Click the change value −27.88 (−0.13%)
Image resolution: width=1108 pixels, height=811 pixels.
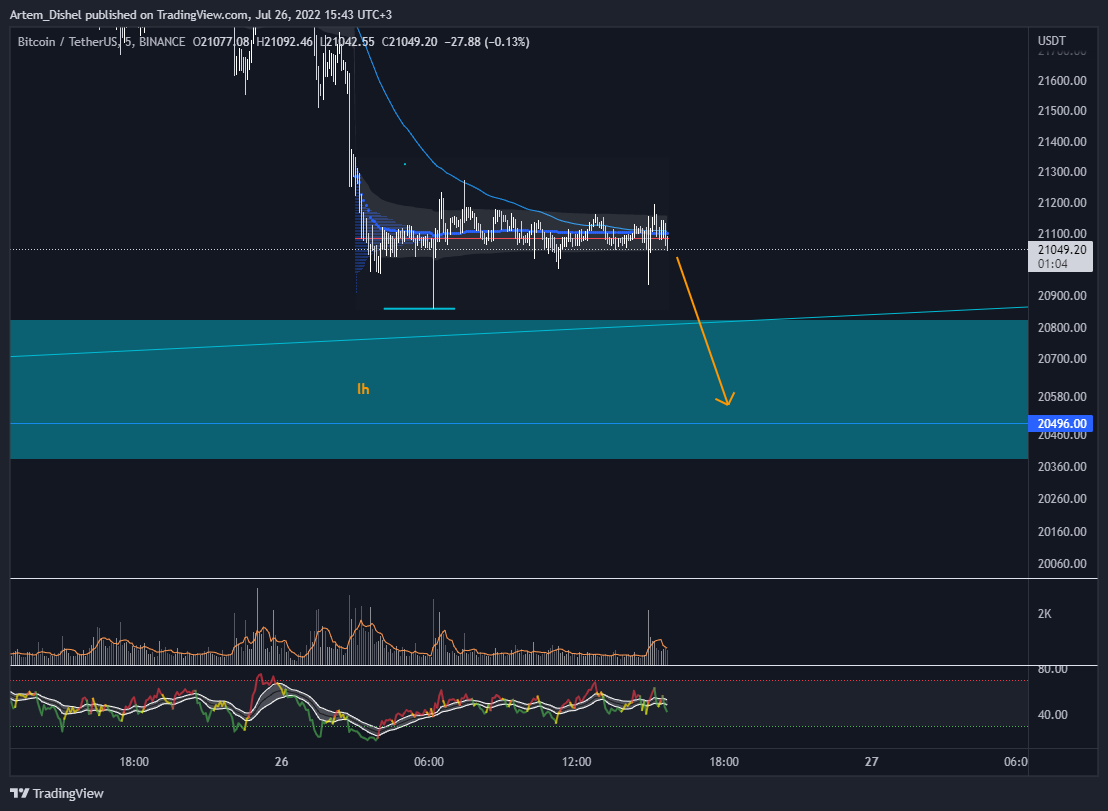point(487,42)
